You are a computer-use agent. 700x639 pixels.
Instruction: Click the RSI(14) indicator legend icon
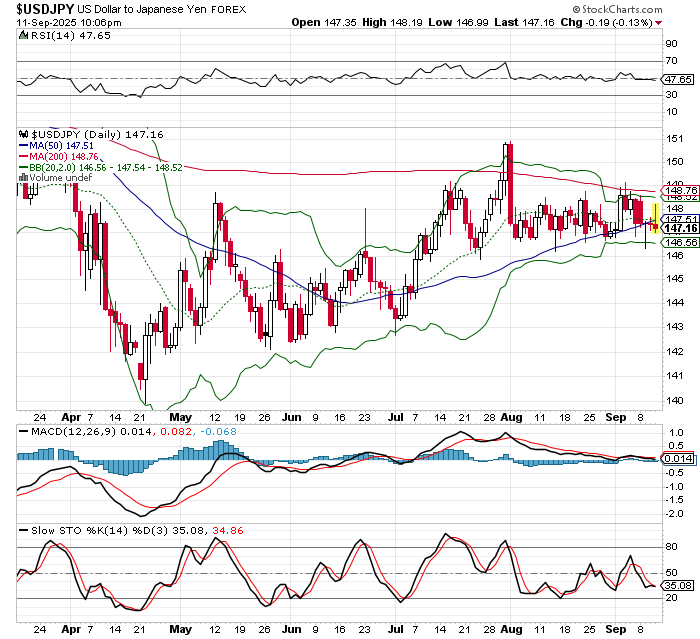[x=24, y=35]
